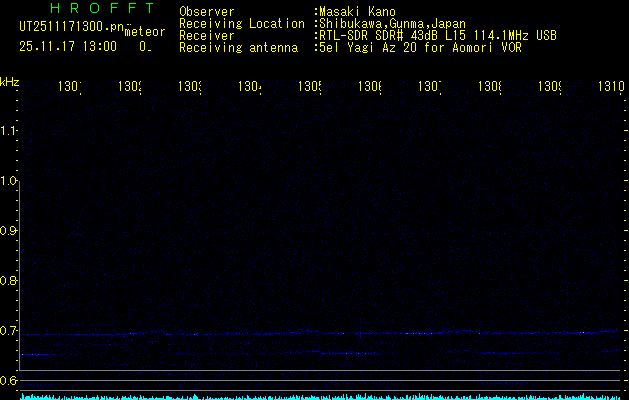The height and width of the screenshot is (400, 629).
Task: Click the 1.1 kHz frequency tick
Action: tap(10, 131)
